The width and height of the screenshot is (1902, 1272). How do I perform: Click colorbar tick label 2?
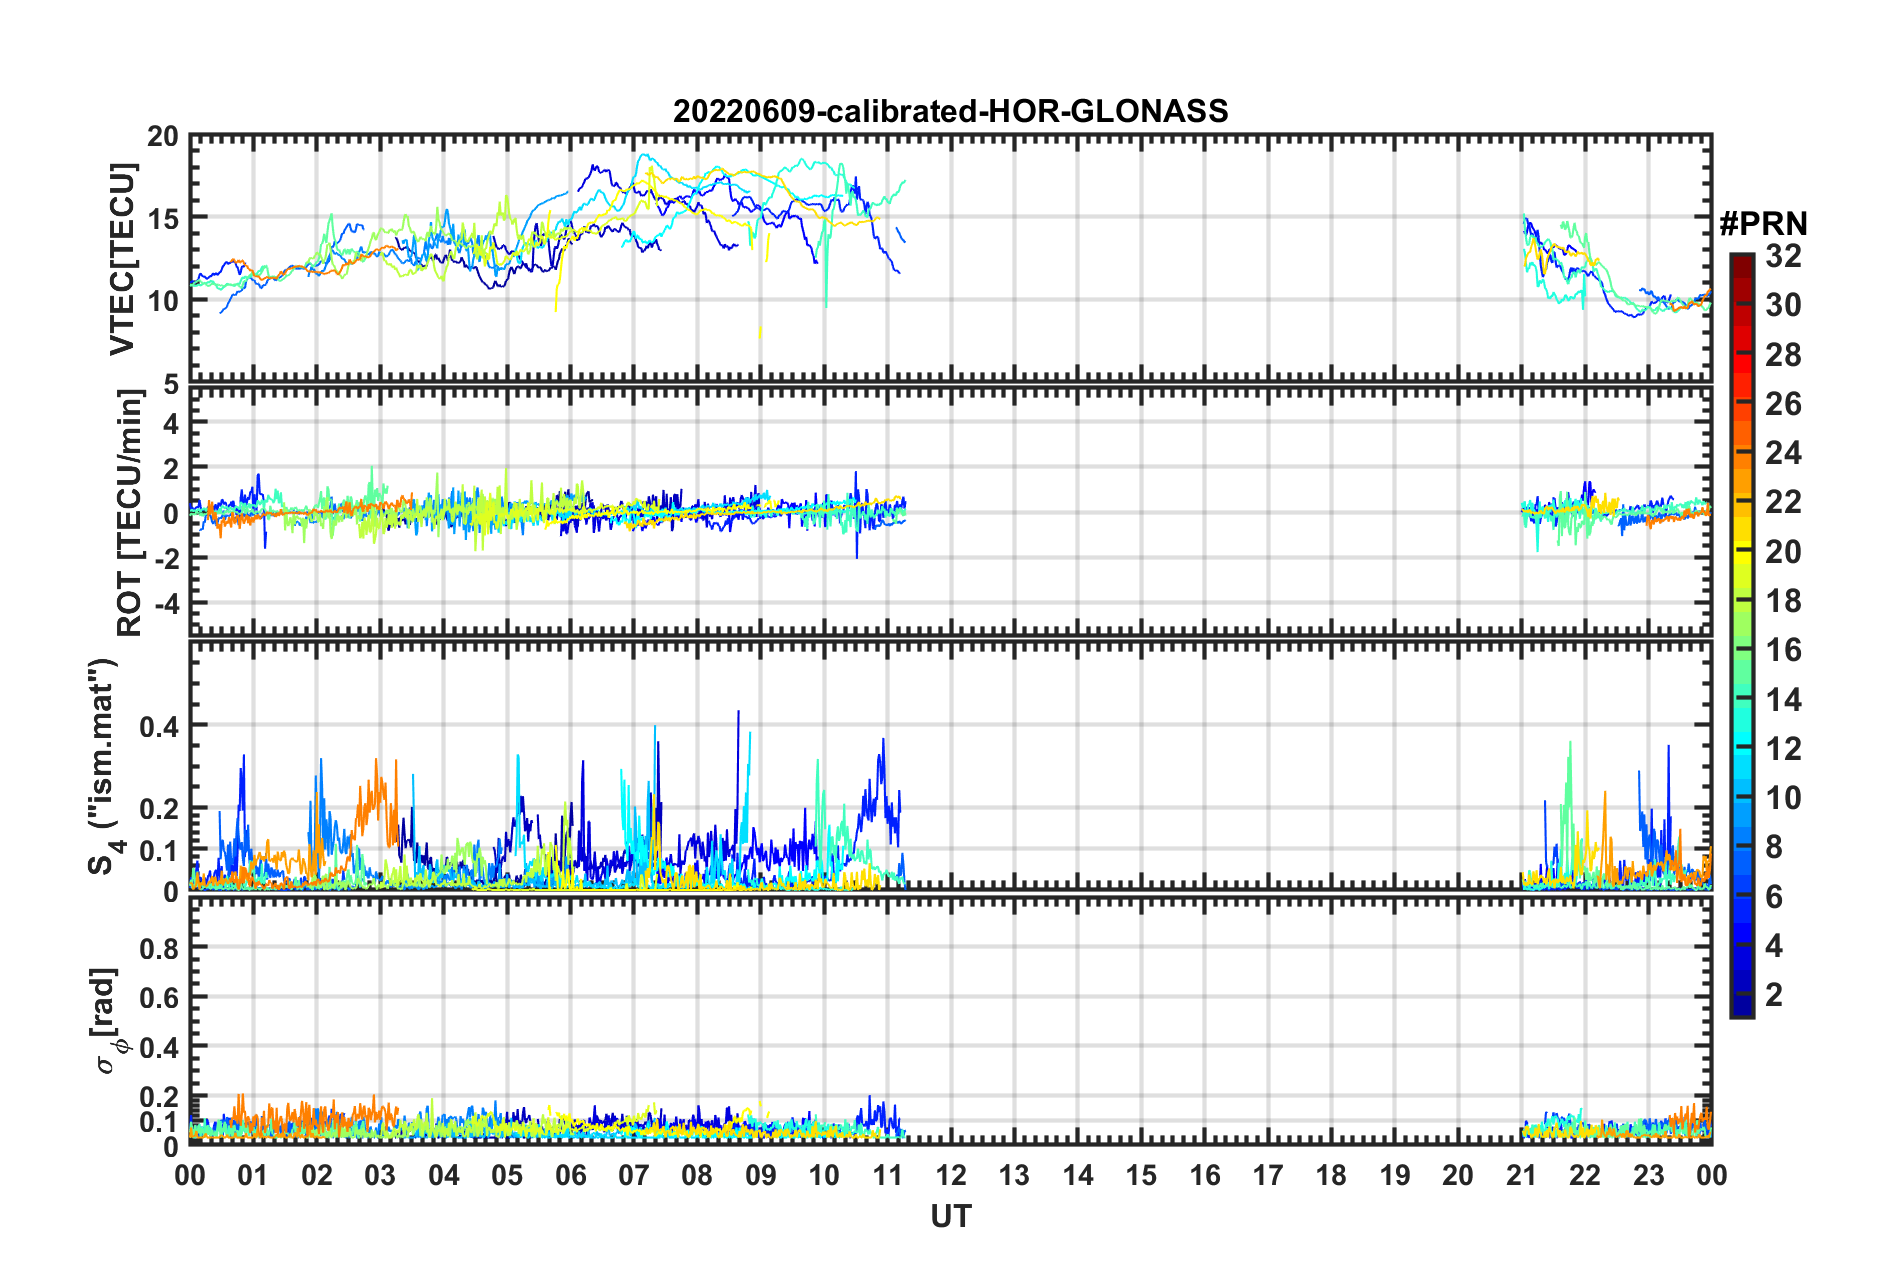1774,994
